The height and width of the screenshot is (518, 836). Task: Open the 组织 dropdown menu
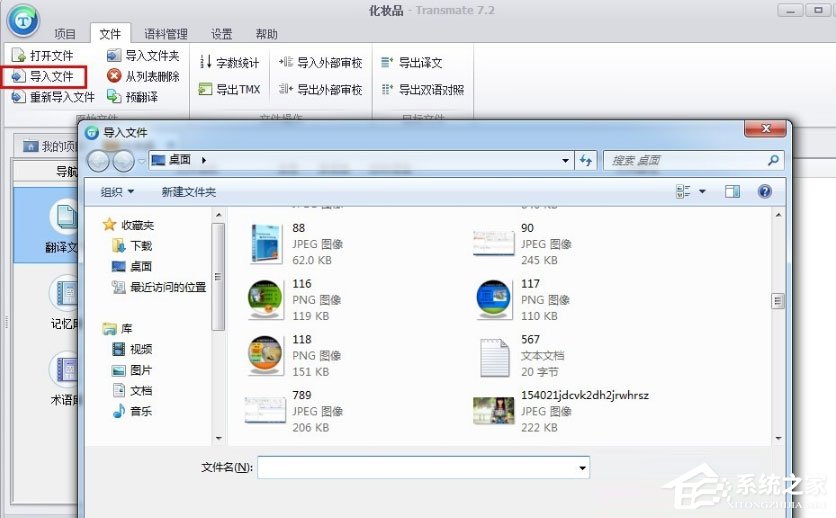pyautogui.click(x=117, y=192)
